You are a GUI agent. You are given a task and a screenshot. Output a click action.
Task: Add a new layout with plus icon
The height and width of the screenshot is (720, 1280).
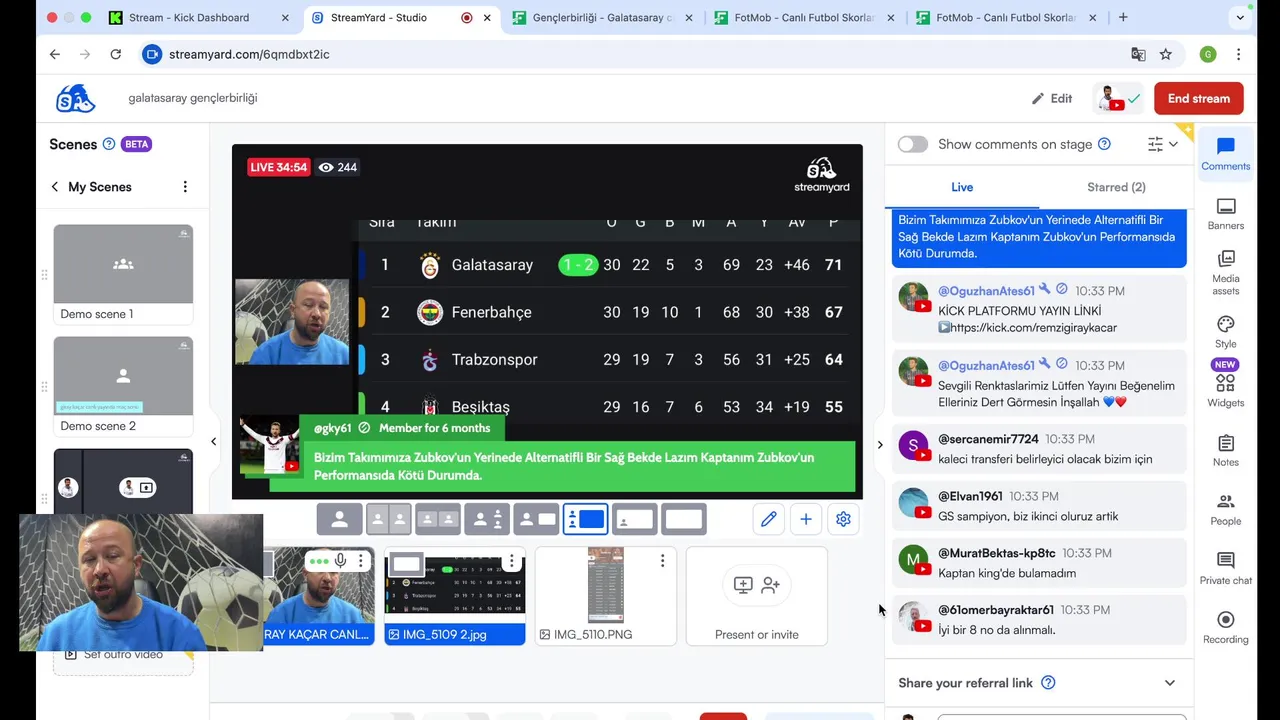coord(806,519)
